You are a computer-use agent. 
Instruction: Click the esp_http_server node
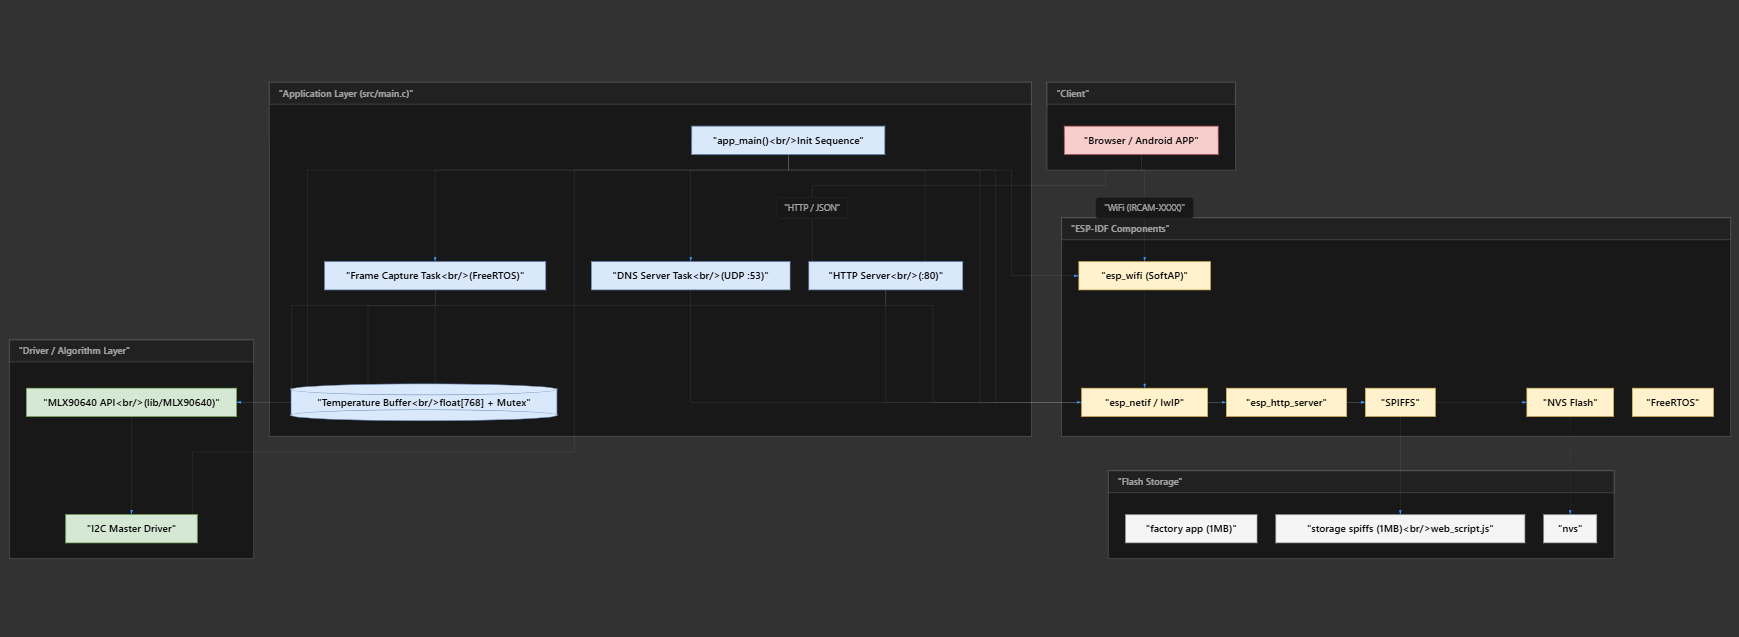(1286, 403)
